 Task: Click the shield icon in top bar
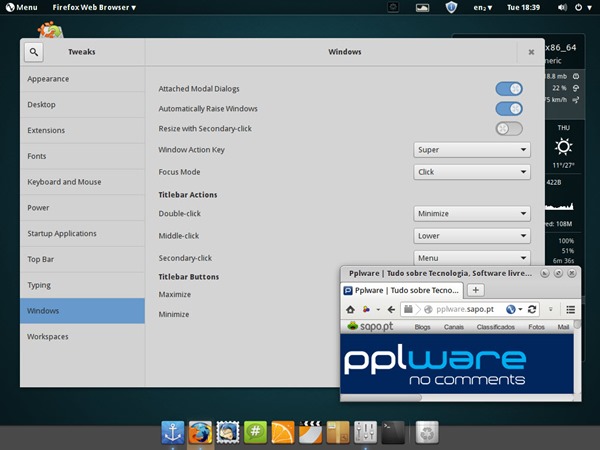tap(452, 7)
